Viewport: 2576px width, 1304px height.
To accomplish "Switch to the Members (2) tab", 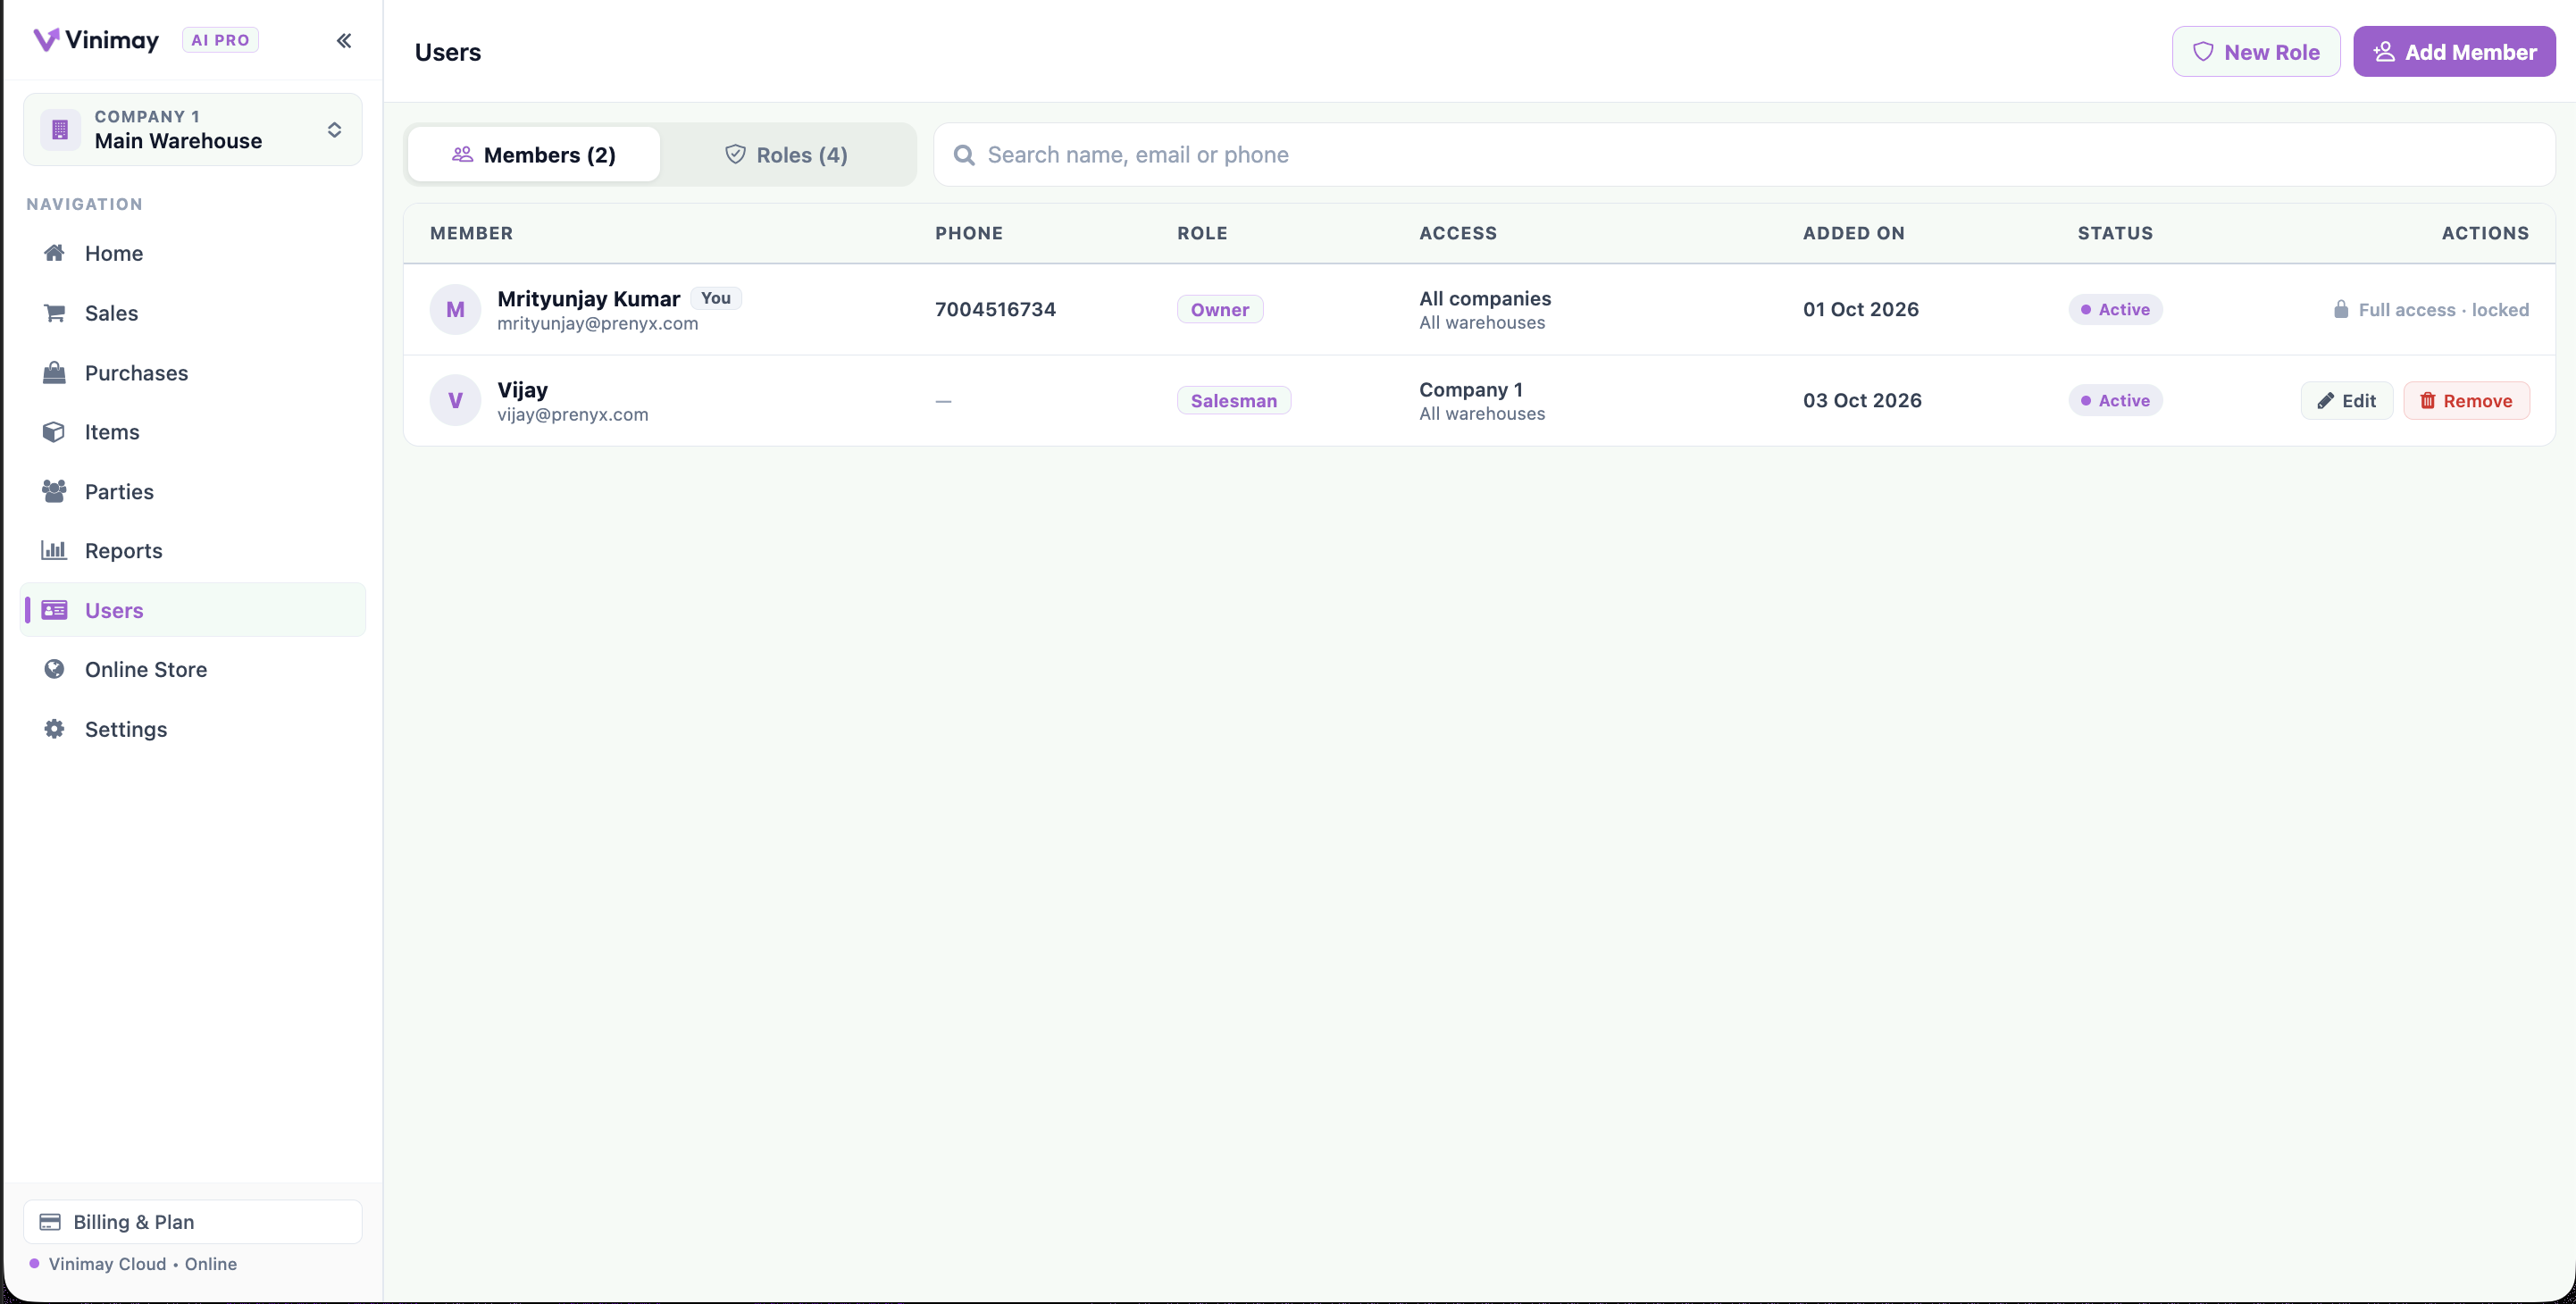I will pos(534,154).
